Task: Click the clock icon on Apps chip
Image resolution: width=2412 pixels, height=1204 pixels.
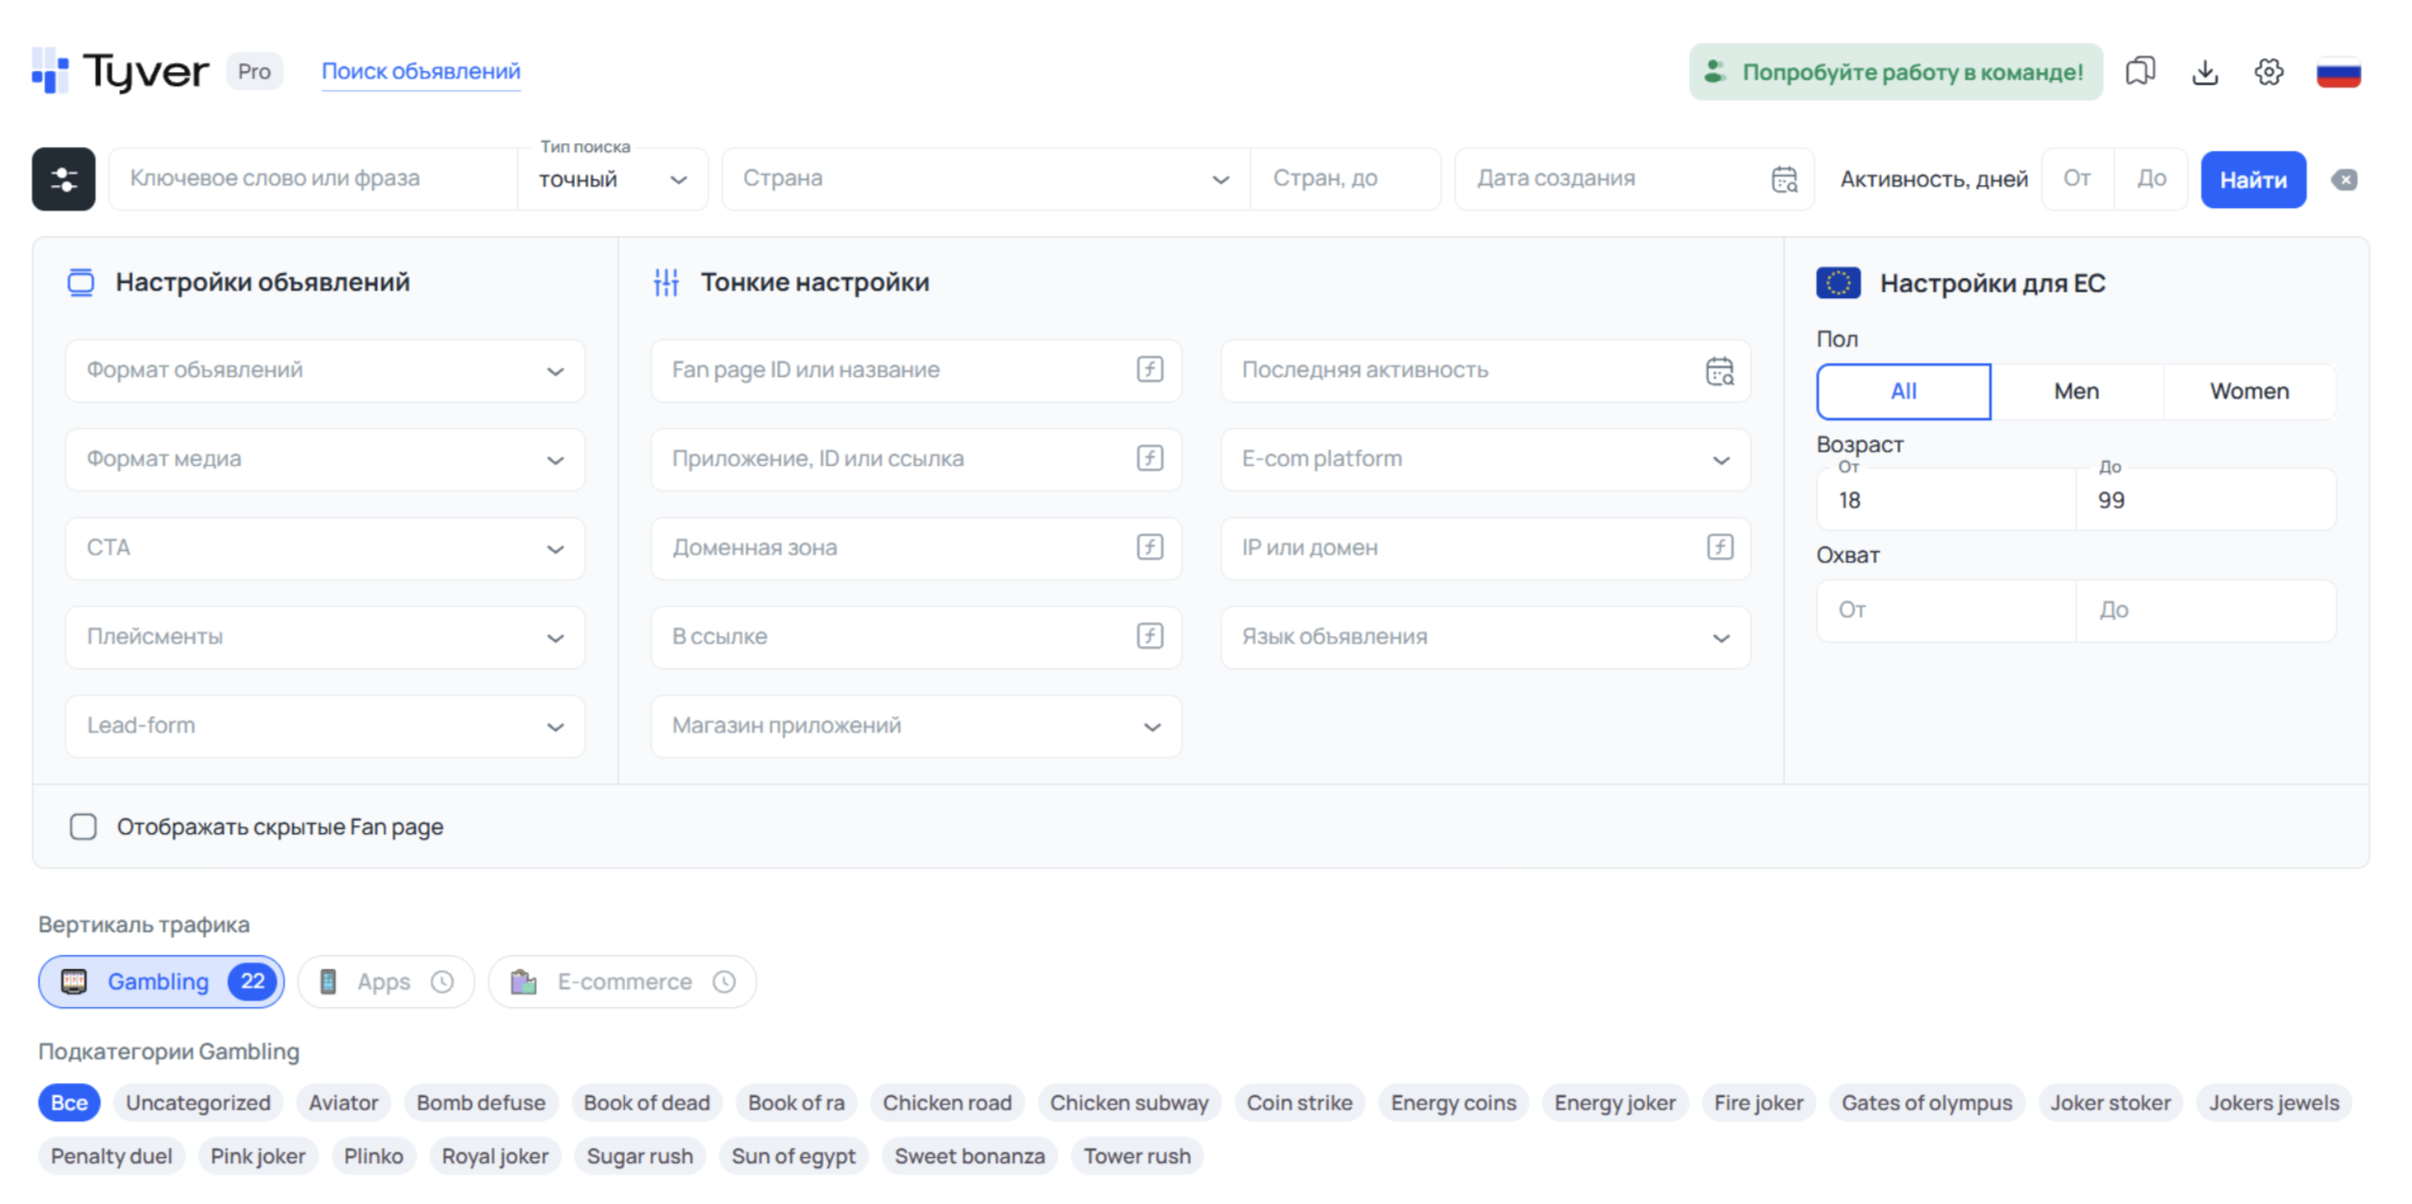Action: 442,982
